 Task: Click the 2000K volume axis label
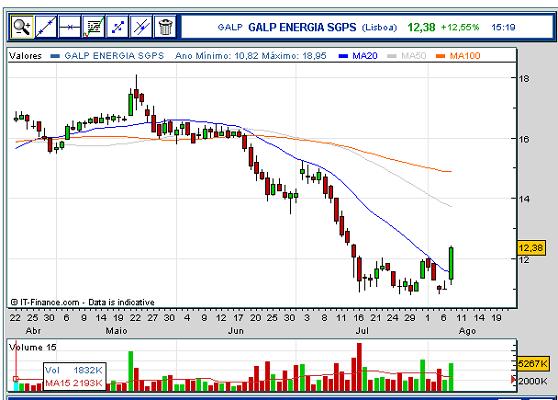pyautogui.click(x=533, y=381)
